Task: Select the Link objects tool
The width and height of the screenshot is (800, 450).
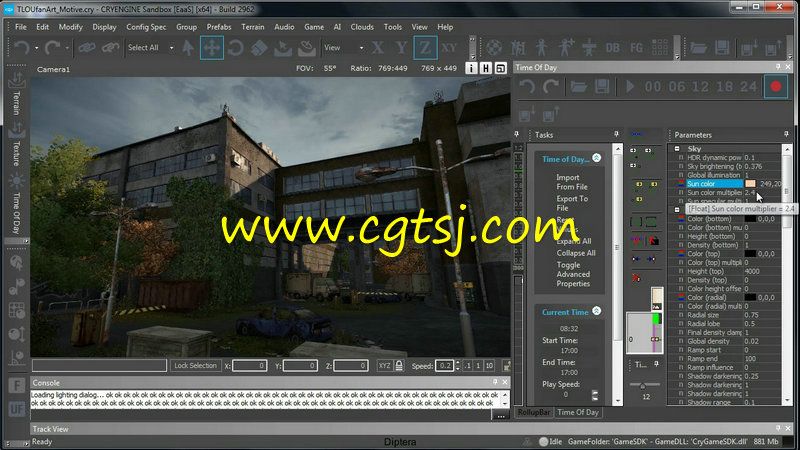Action: point(87,48)
